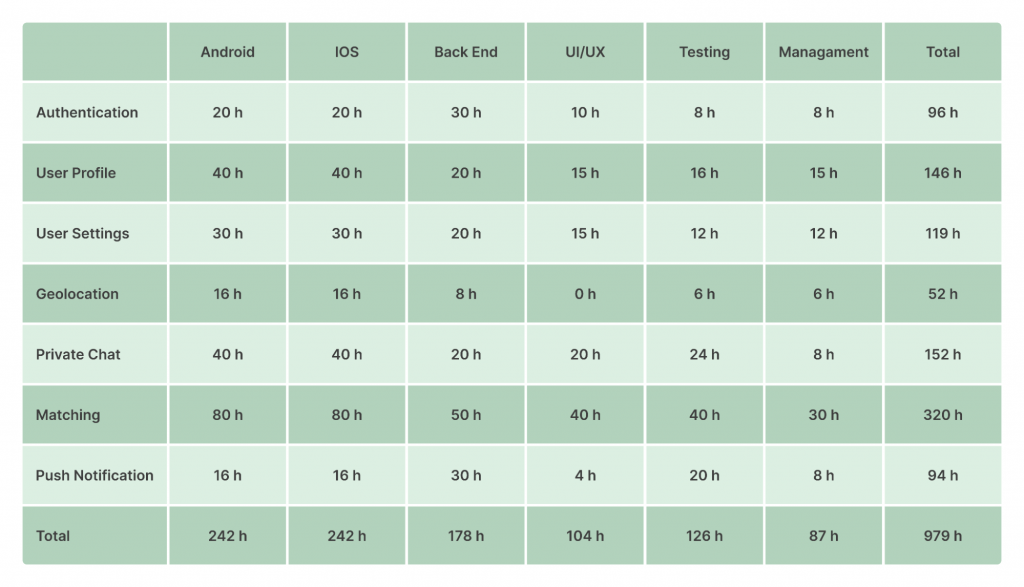Click the Push Notification row label
The width and height of the screenshot is (1024, 587).
click(95, 475)
